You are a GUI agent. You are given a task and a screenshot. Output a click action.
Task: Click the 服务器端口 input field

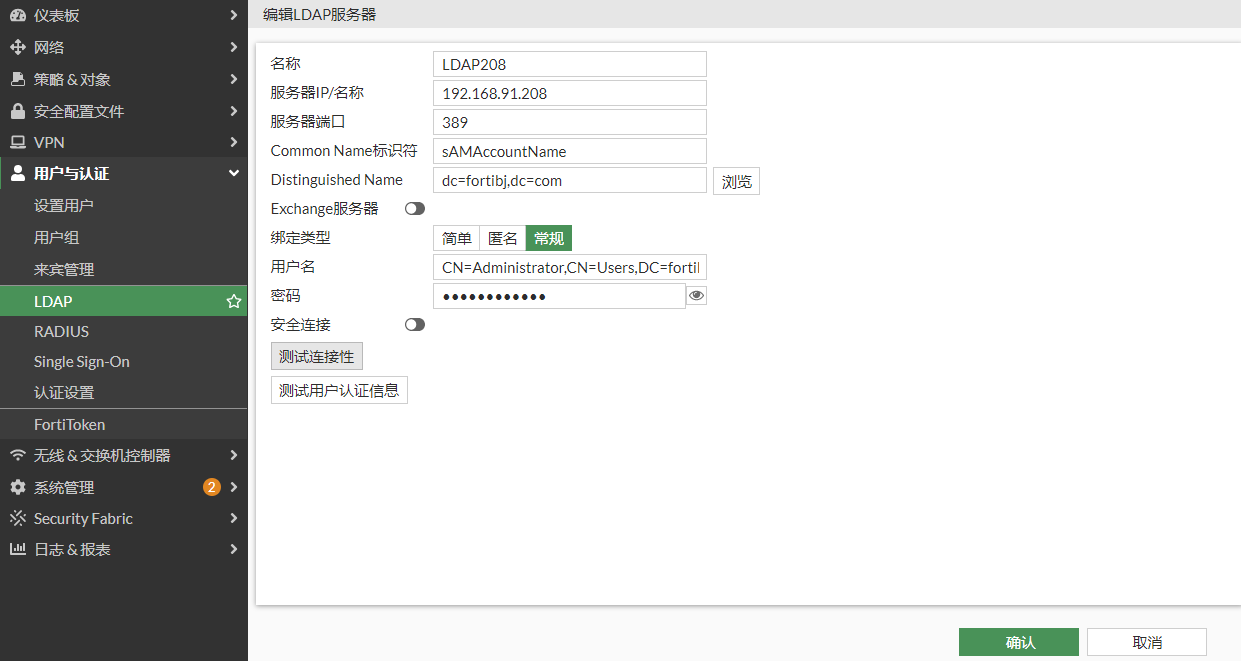570,122
